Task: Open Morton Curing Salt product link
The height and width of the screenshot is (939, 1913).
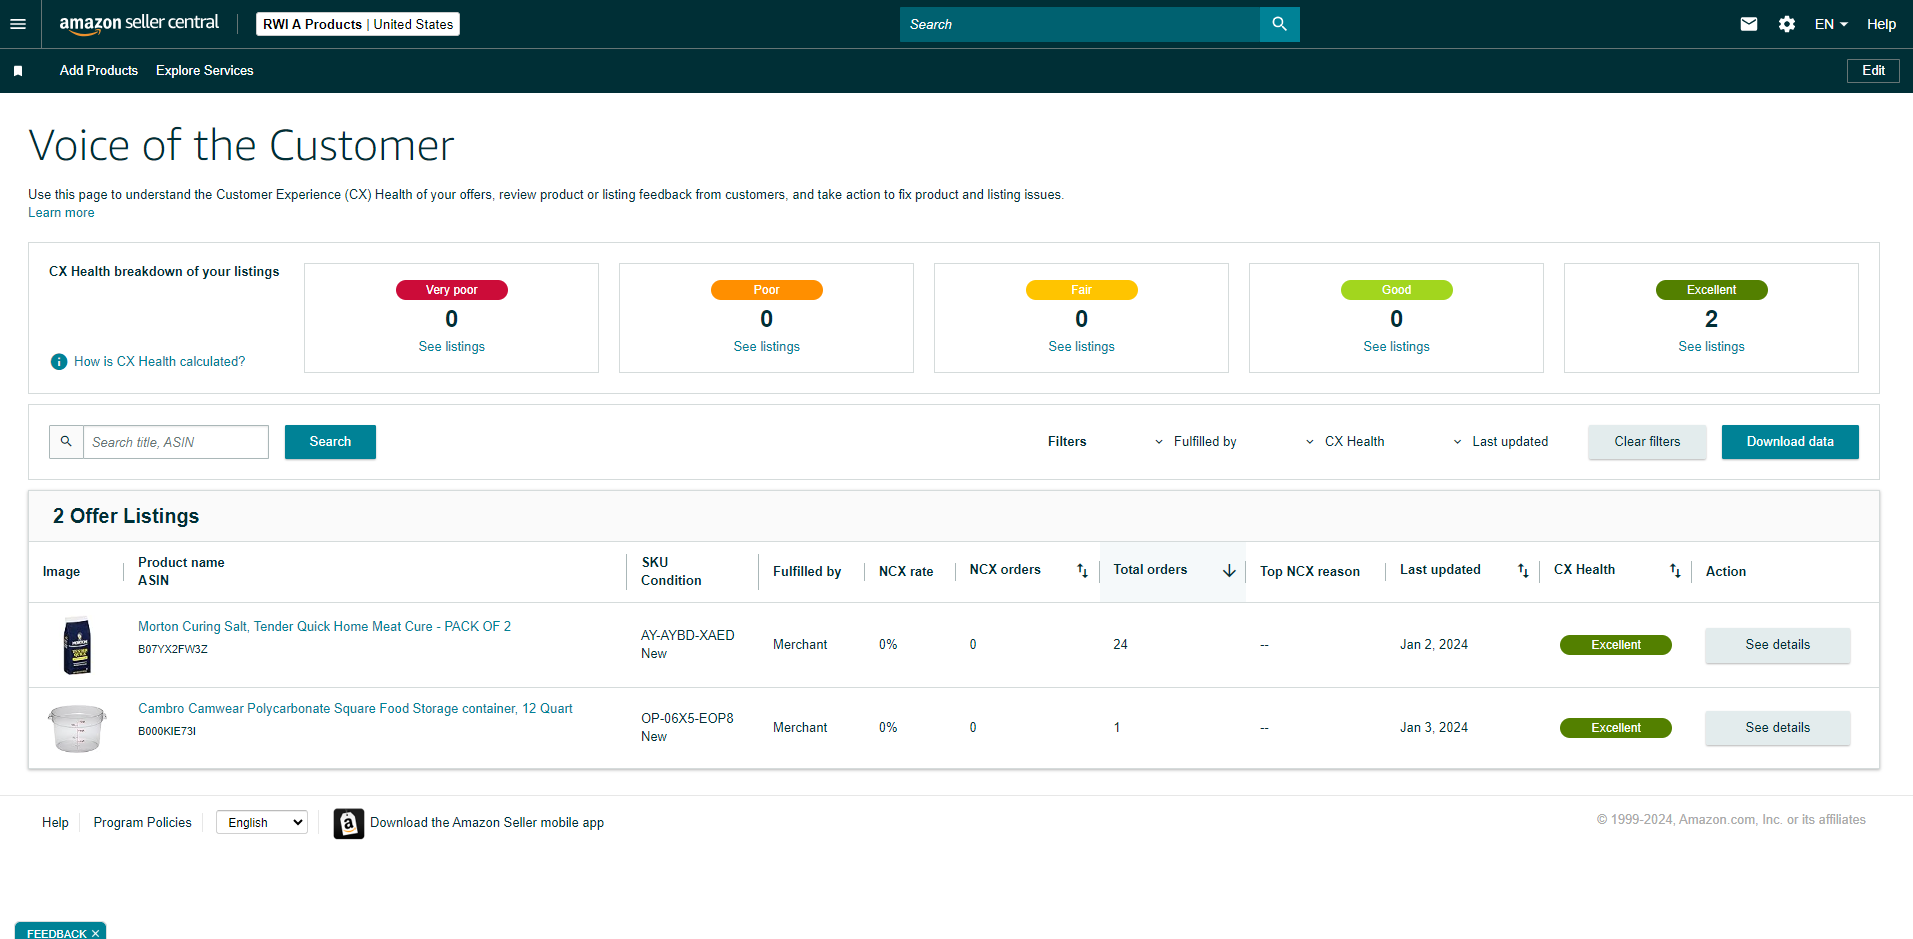Action: (324, 627)
